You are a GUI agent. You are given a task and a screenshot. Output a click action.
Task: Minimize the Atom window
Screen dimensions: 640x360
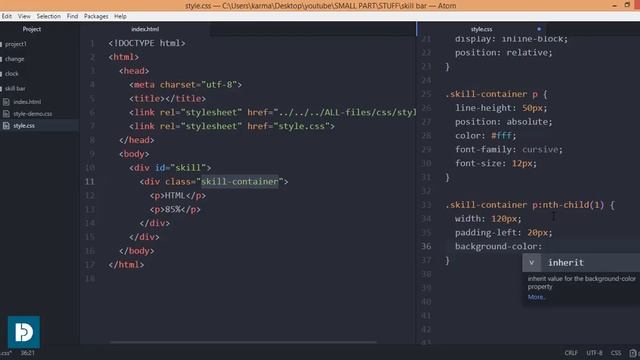(614, 5)
